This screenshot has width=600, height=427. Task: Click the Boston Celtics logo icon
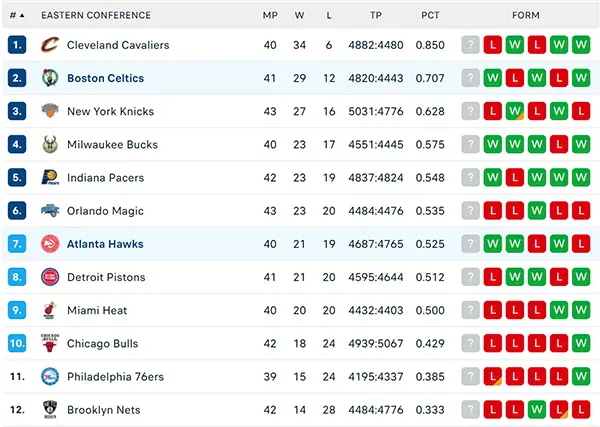[x=50, y=78]
